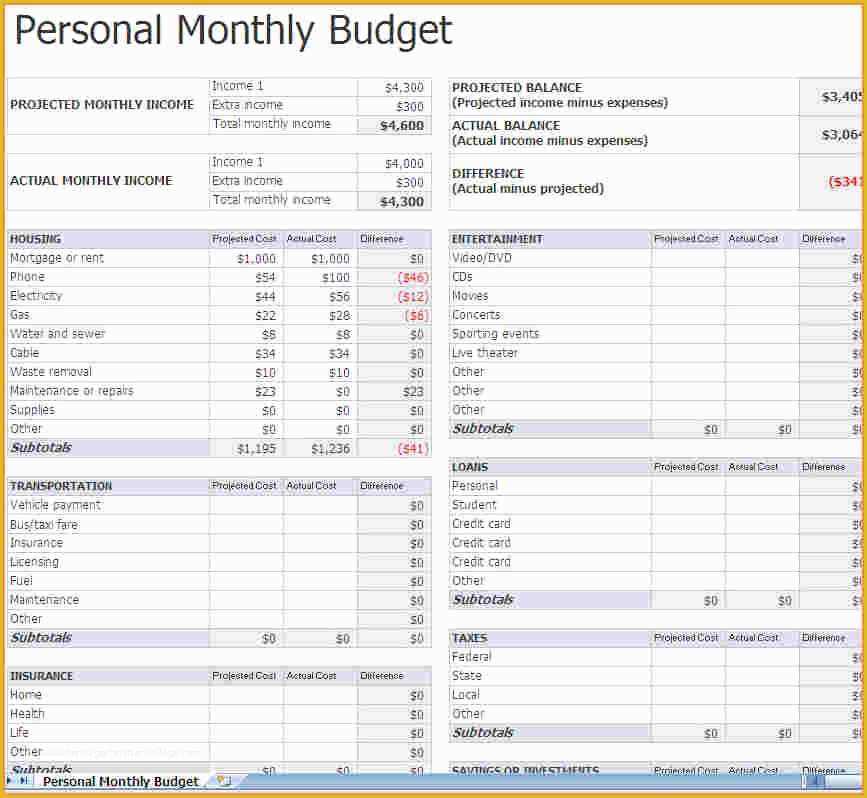Select Electricity actual cost $56

click(x=320, y=296)
